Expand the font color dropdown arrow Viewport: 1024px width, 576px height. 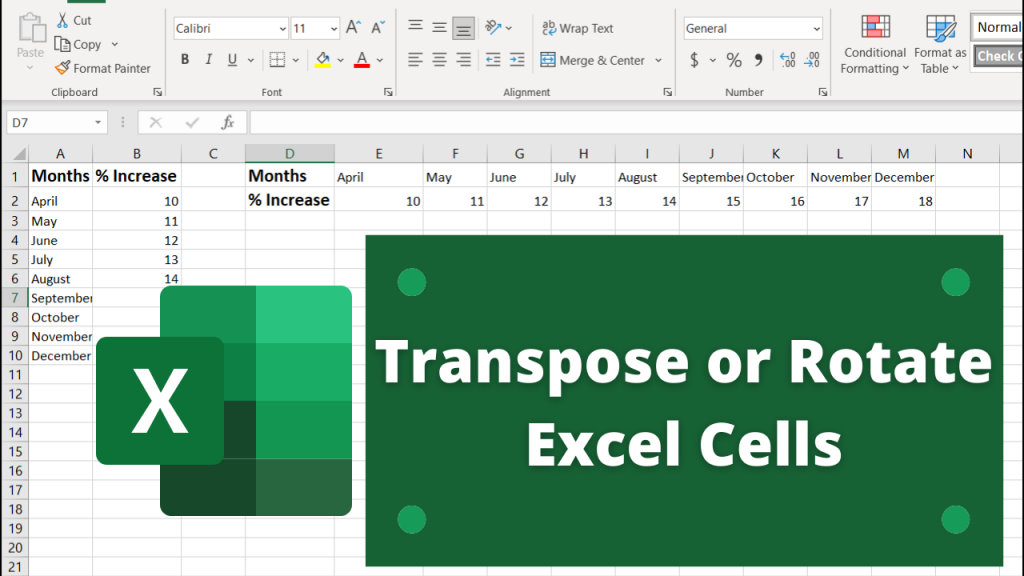tap(379, 60)
